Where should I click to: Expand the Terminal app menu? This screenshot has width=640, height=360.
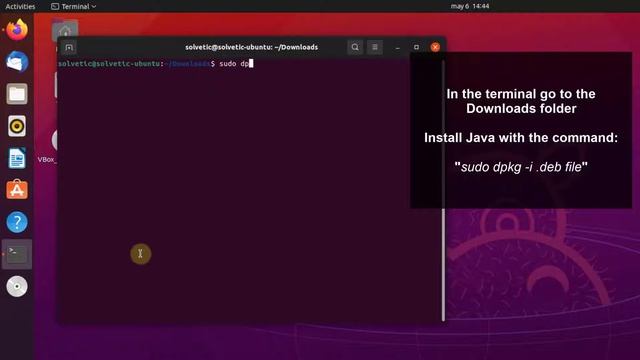[73, 6]
